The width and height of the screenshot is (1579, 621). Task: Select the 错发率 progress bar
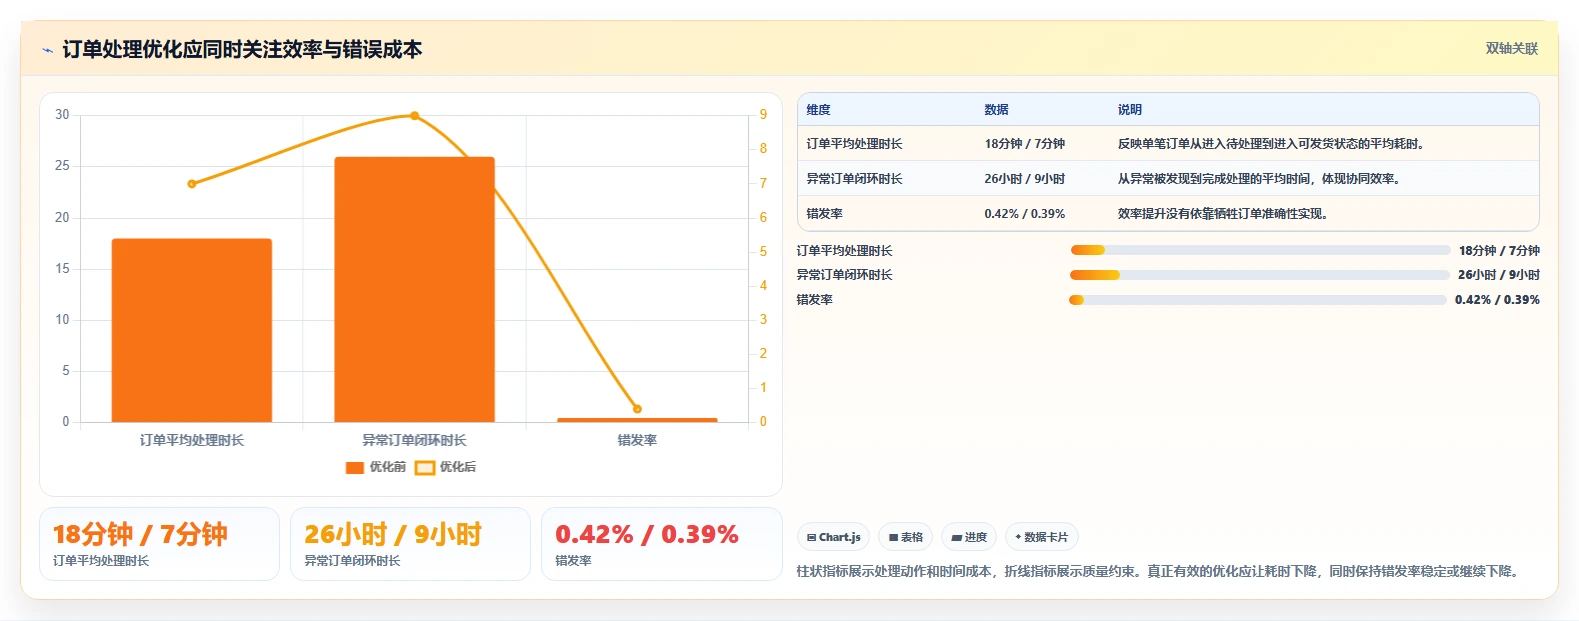click(1258, 300)
